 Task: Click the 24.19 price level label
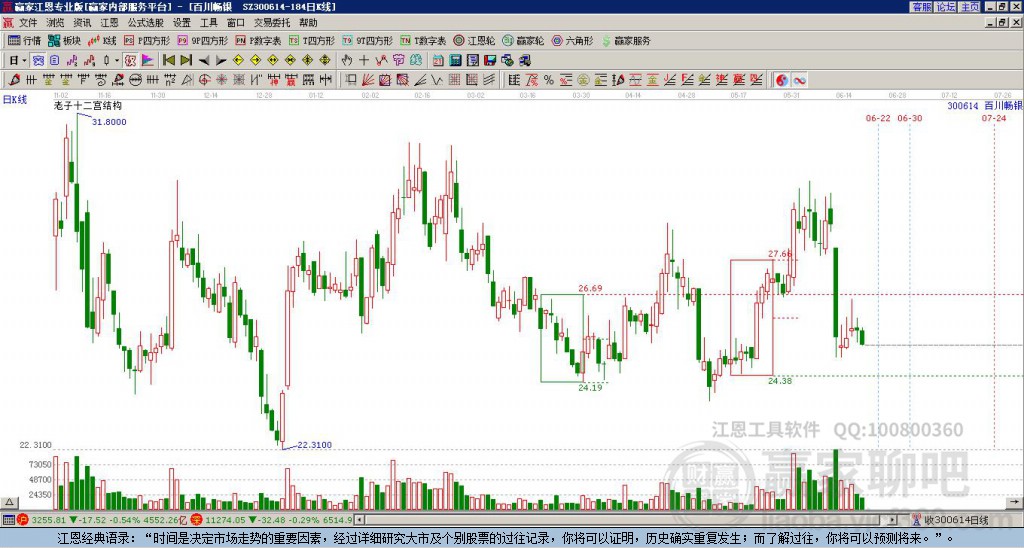pos(590,387)
